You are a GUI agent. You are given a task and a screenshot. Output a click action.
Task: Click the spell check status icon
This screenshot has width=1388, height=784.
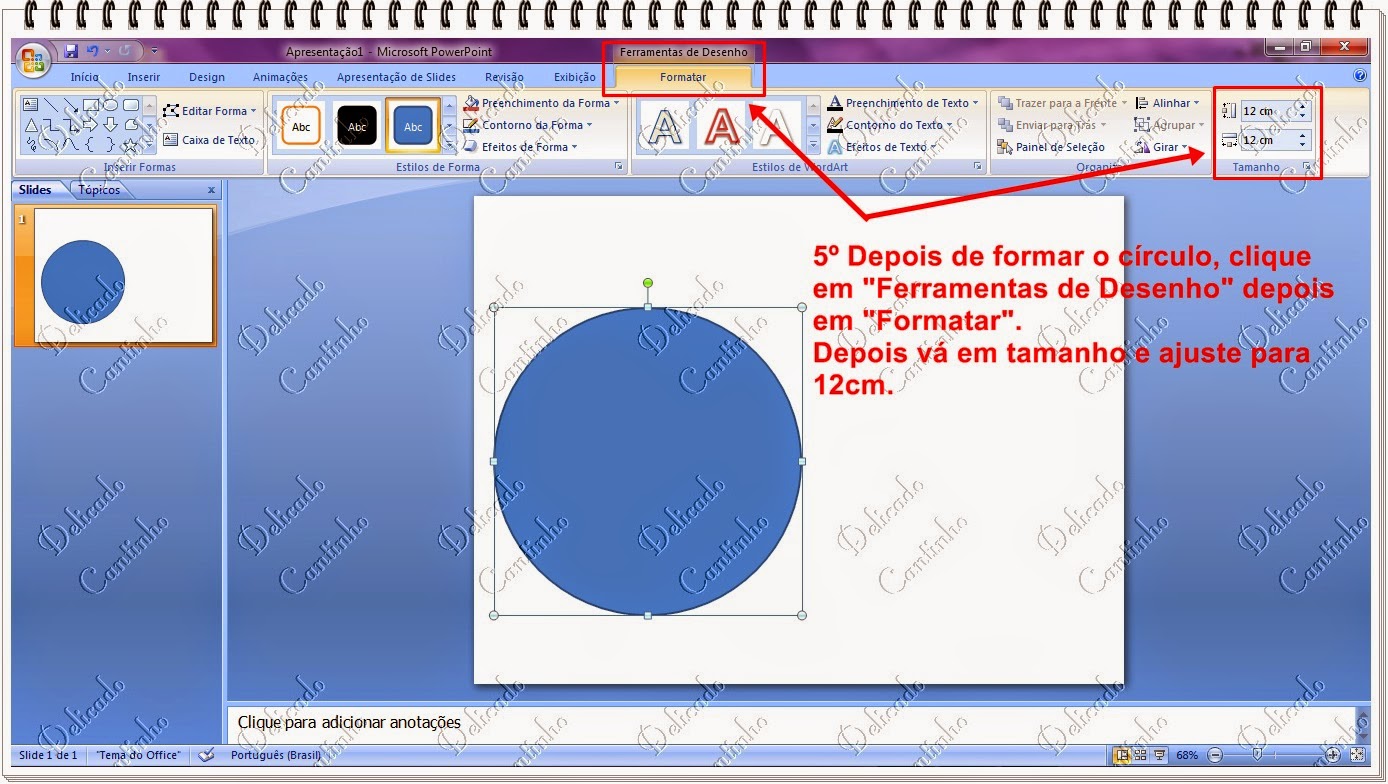pyautogui.click(x=207, y=755)
